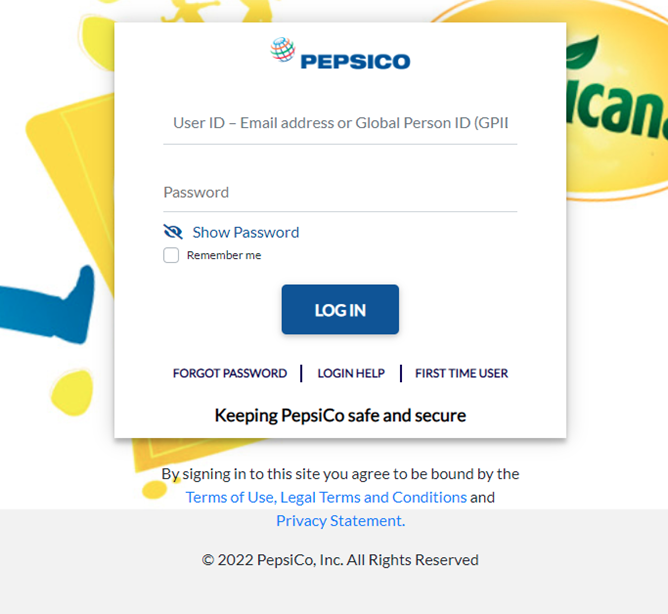Click the PEPSICO wordmark text
668x614 pixels.
point(355,61)
